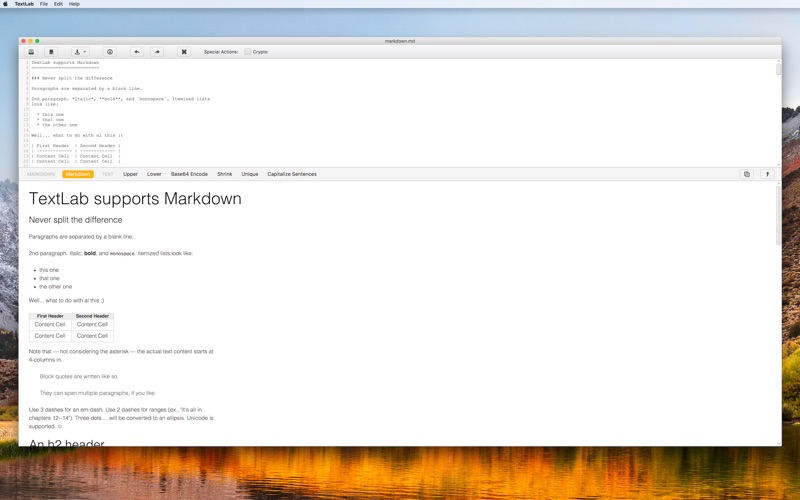800x500 pixels.
Task: Click the copy output icon
Action: 746,174
